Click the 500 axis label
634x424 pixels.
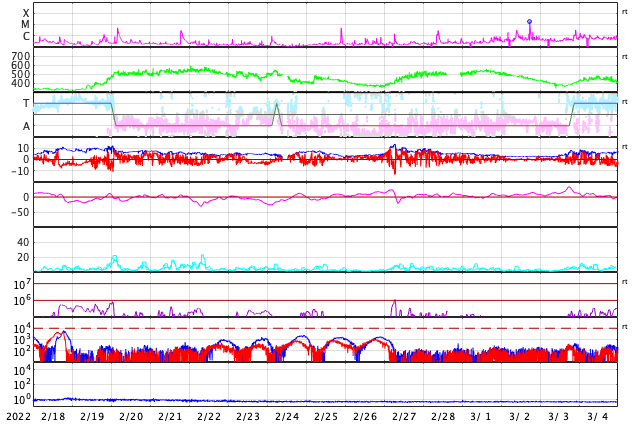(x=21, y=74)
